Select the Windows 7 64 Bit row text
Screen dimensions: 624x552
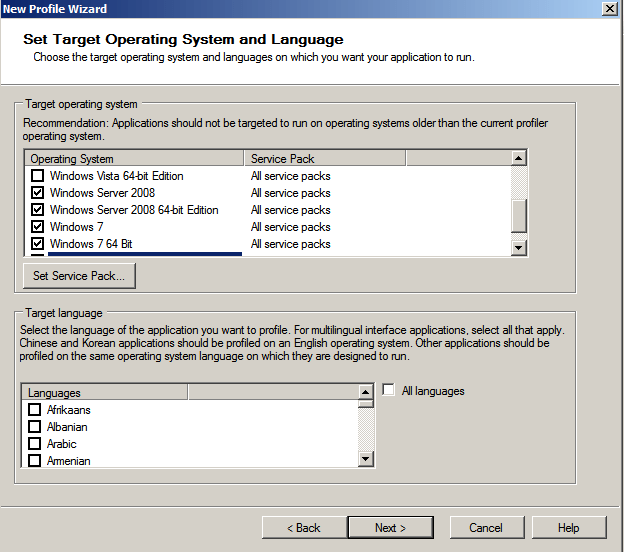[91, 244]
